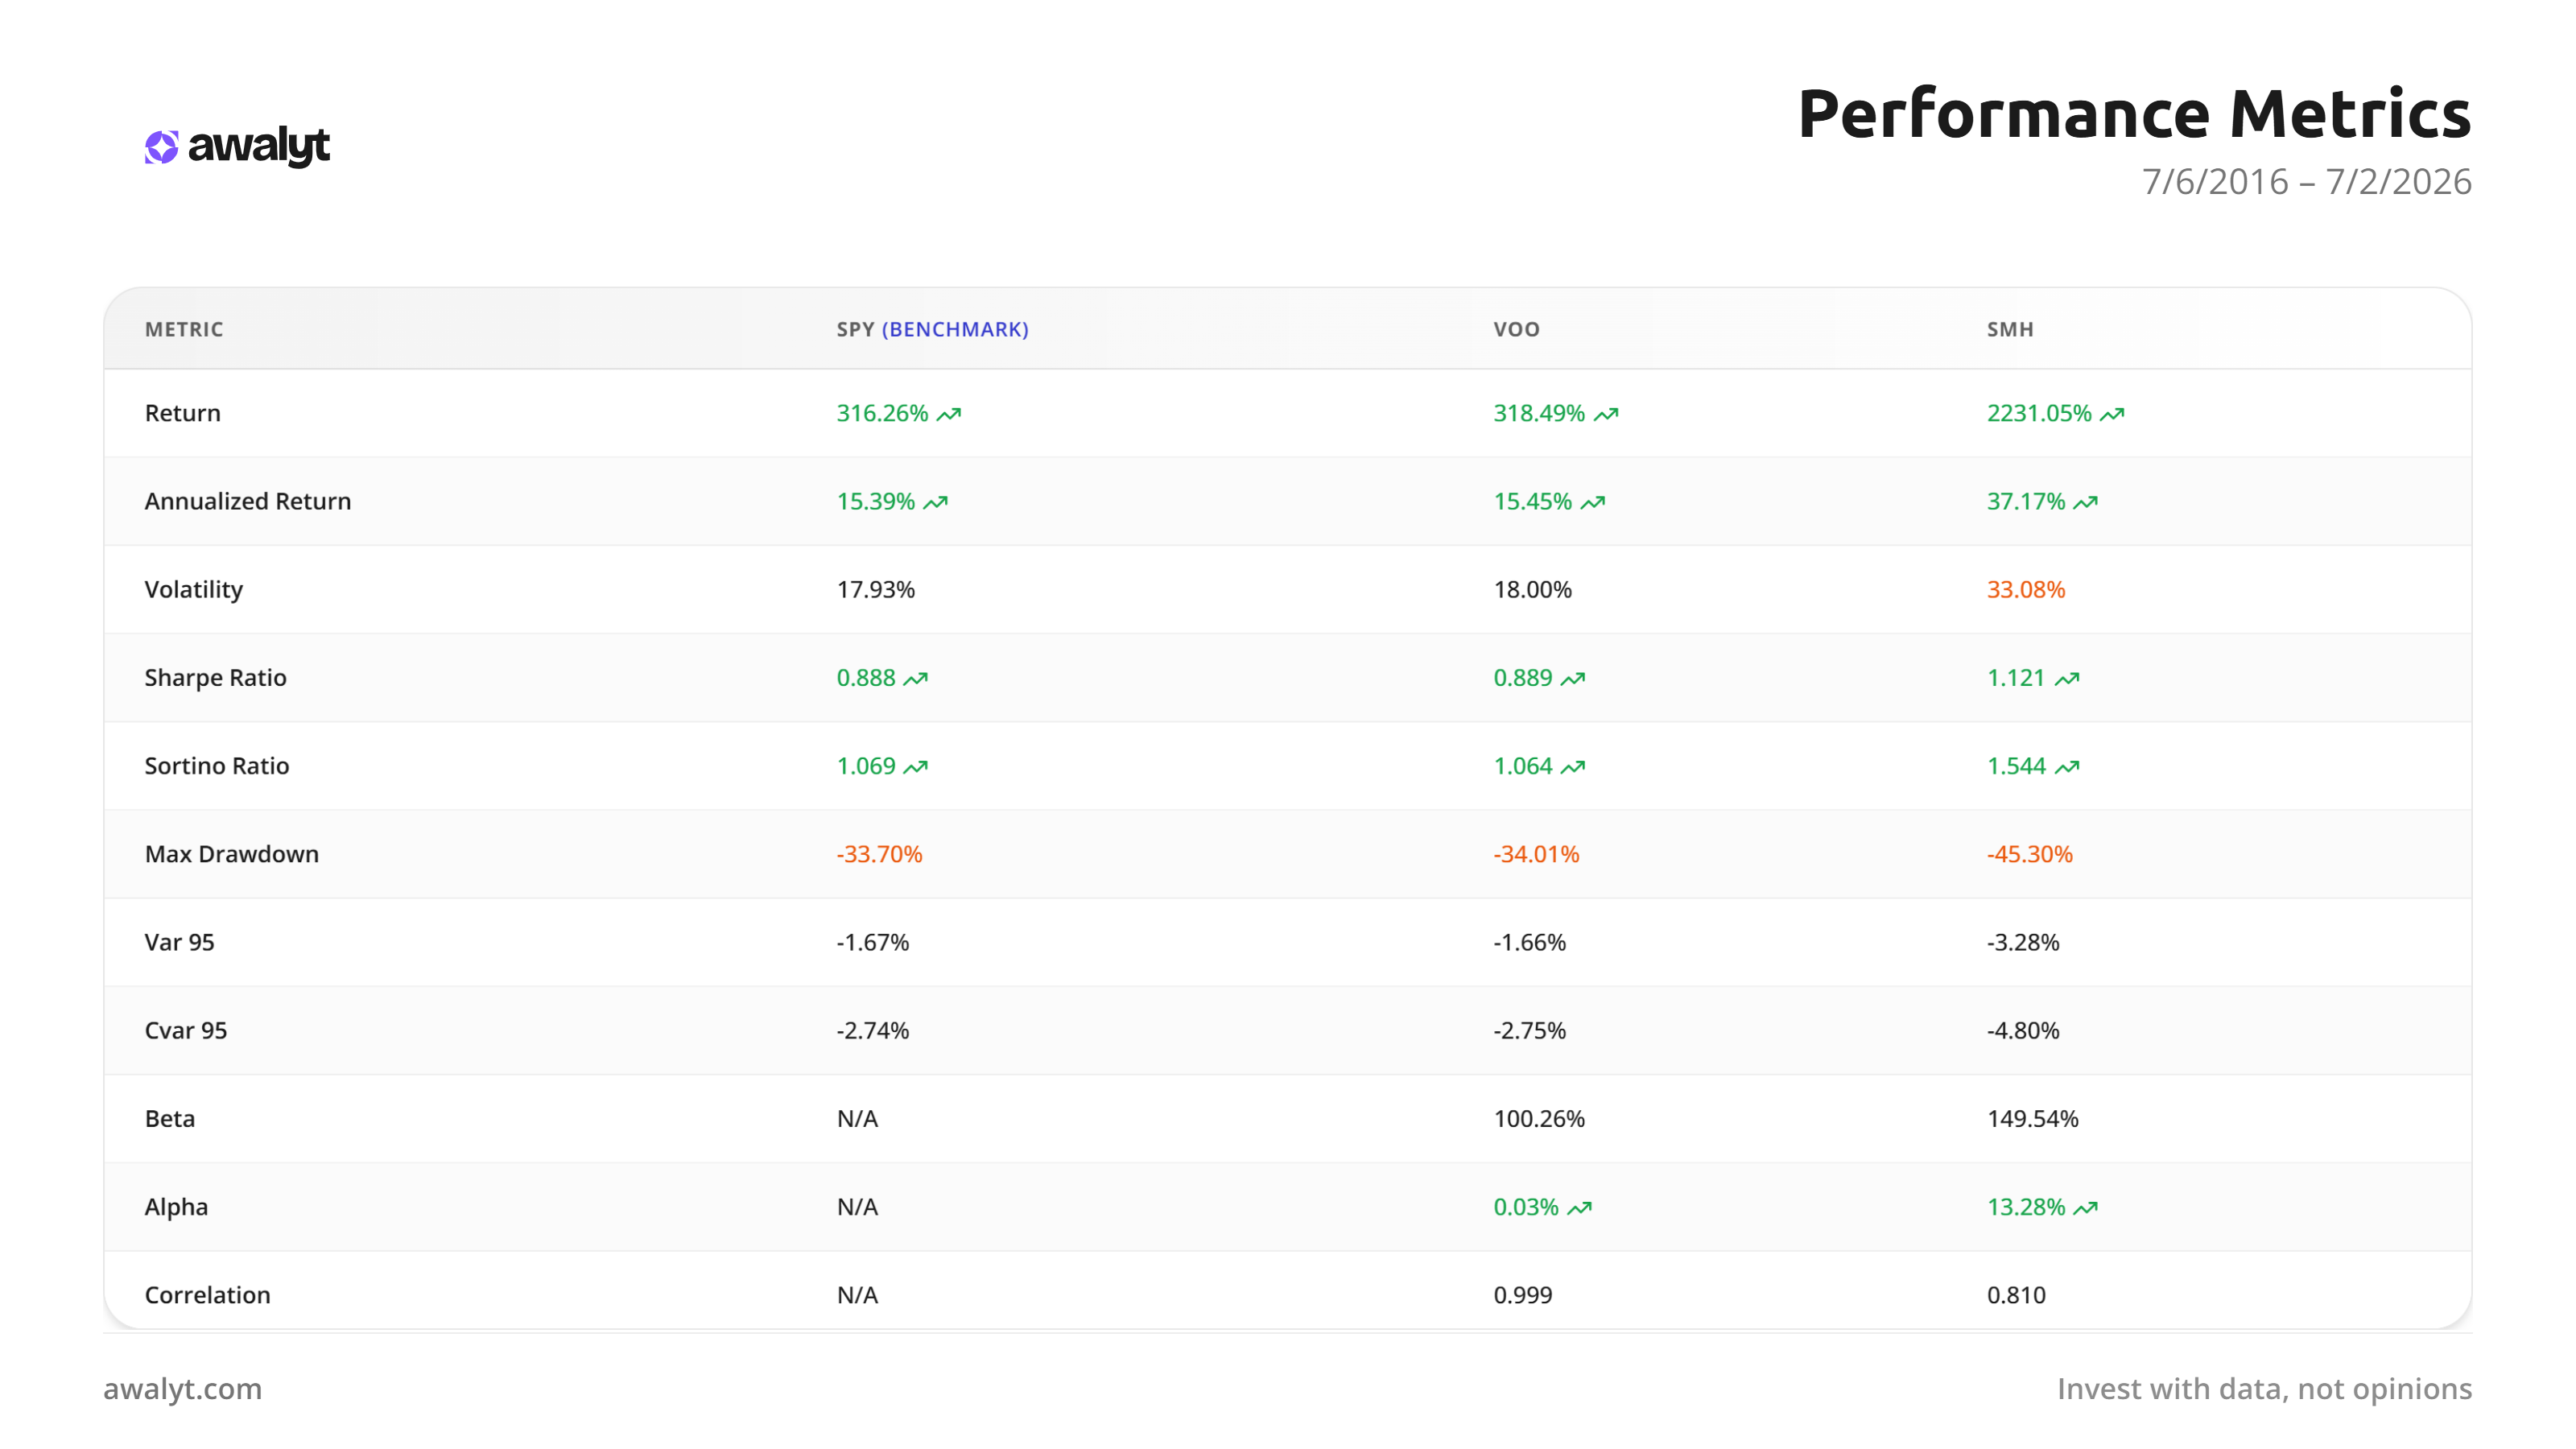The image size is (2576, 1449).
Task: Click the tagline Invest with data, not opinions
Action: 2264,1389
